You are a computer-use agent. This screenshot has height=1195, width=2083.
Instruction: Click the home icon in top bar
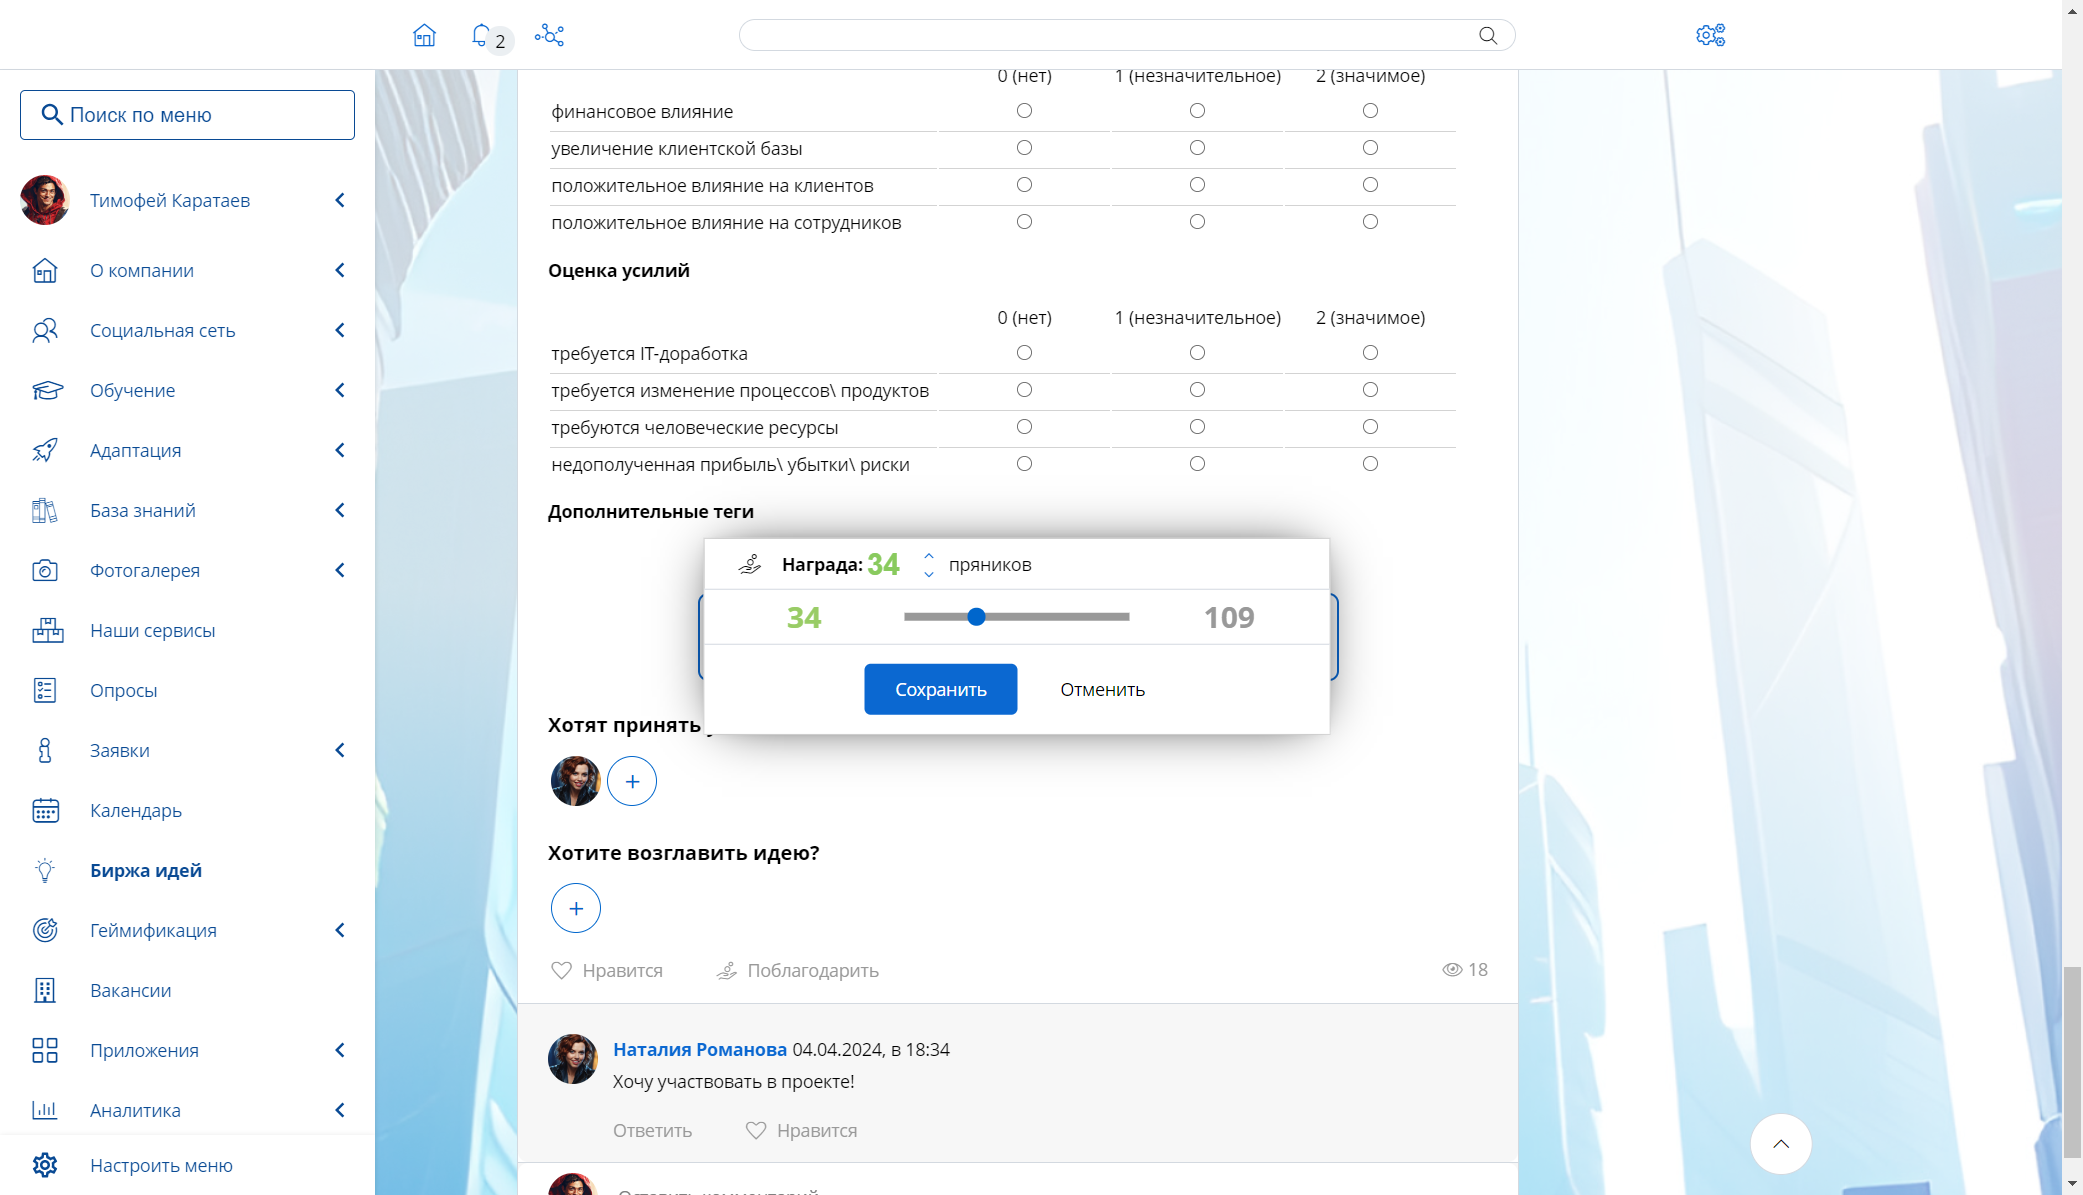pos(424,36)
